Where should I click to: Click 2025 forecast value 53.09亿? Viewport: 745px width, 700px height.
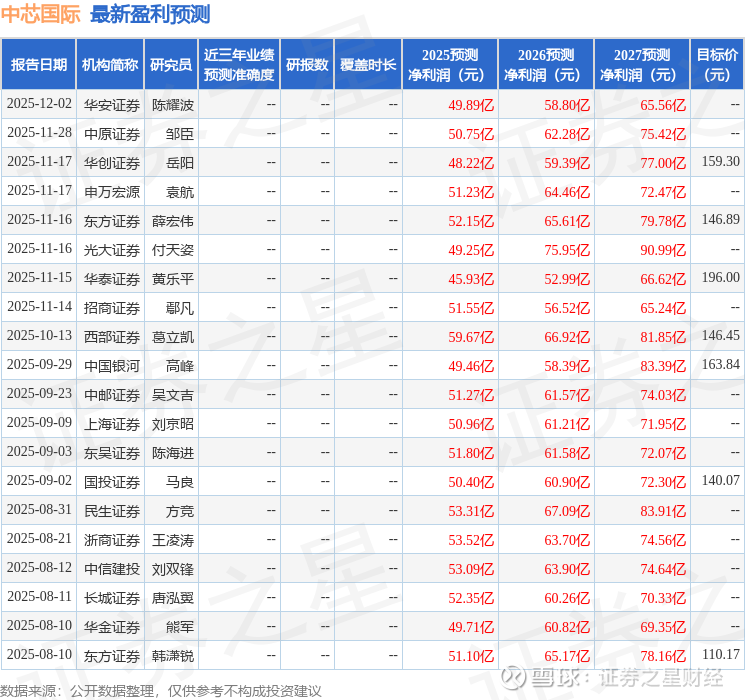(471, 569)
